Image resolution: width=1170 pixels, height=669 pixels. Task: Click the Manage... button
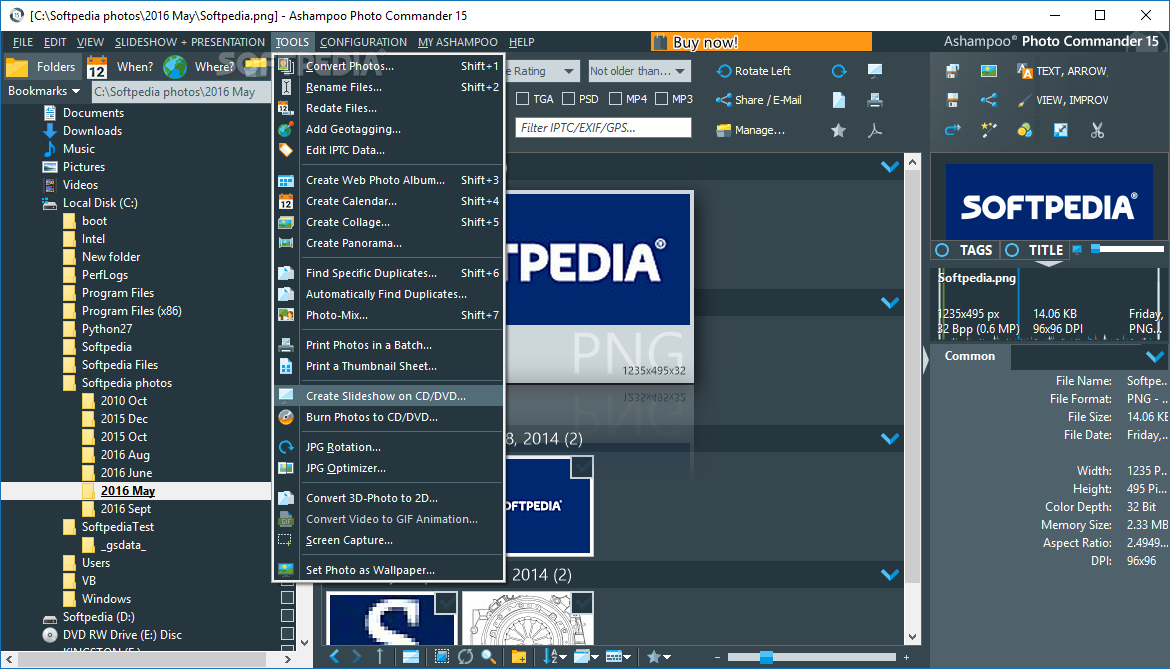[750, 130]
